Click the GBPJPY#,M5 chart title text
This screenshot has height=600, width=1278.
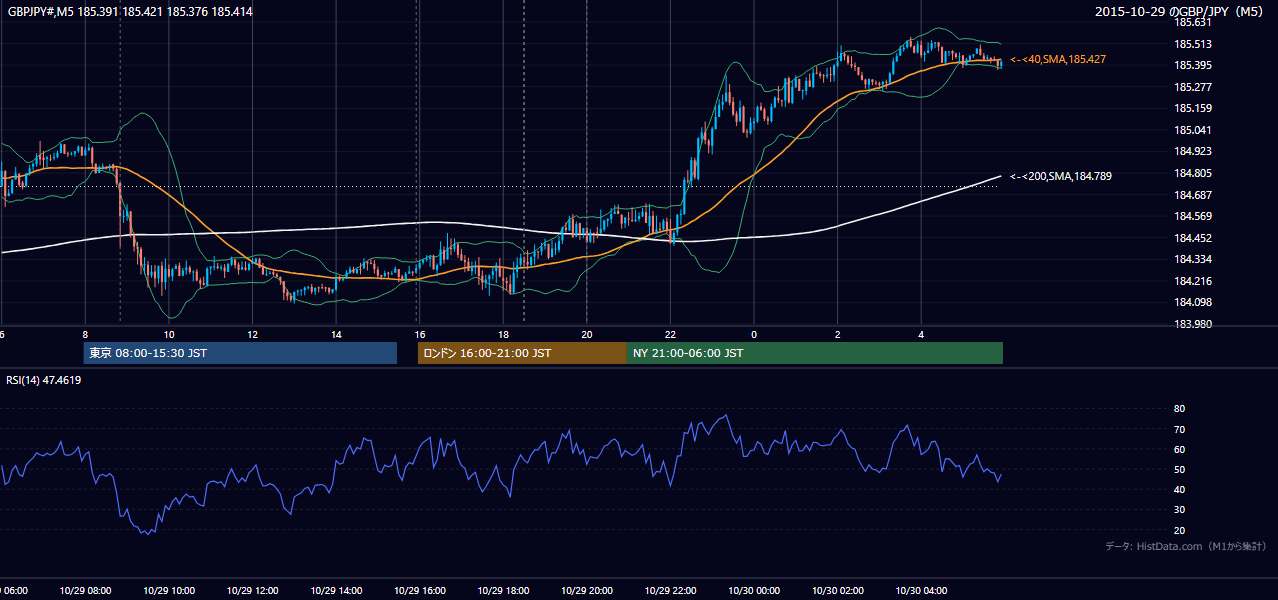tap(130, 12)
